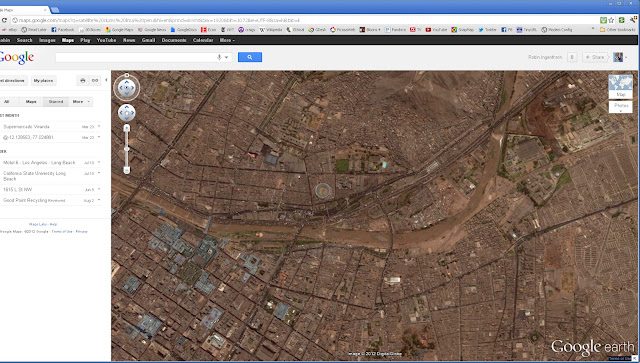This screenshot has width=640, height=363.
Task: Open Motel 6 Los Angeles Long Beach entry
Action: tap(39, 163)
